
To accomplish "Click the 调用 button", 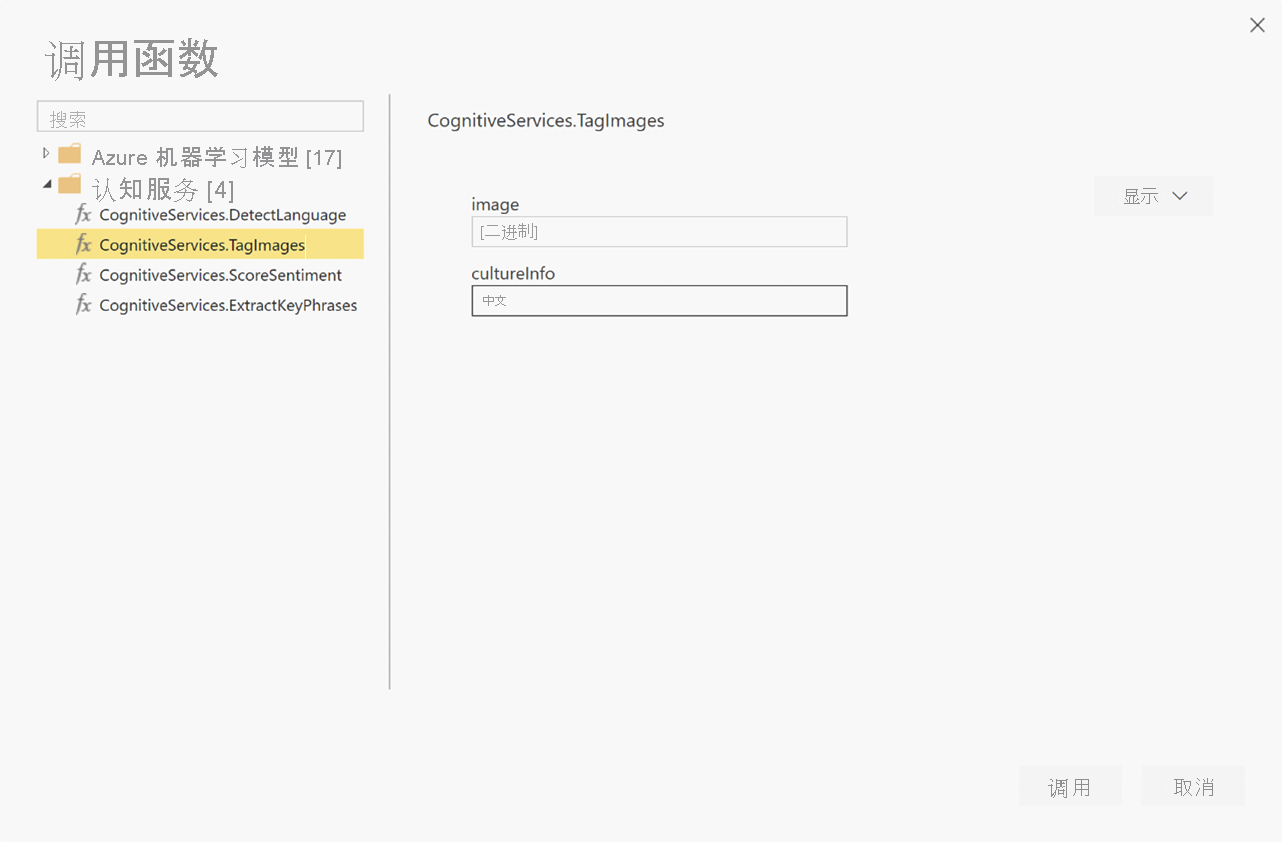I will [1070, 786].
